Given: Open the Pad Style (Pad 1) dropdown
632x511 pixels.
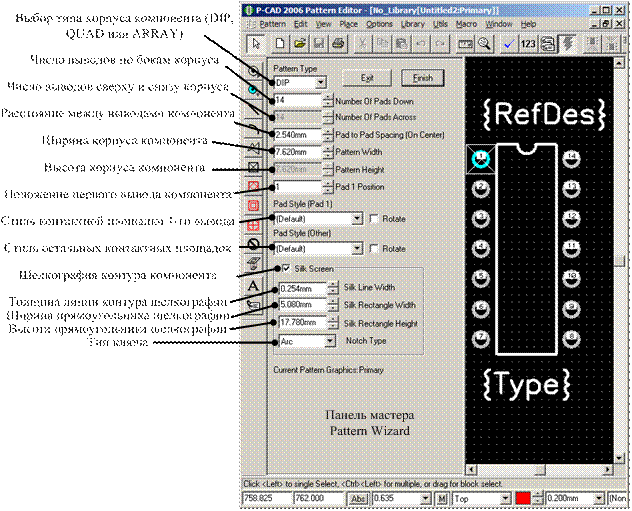Looking at the screenshot, I should point(357,219).
